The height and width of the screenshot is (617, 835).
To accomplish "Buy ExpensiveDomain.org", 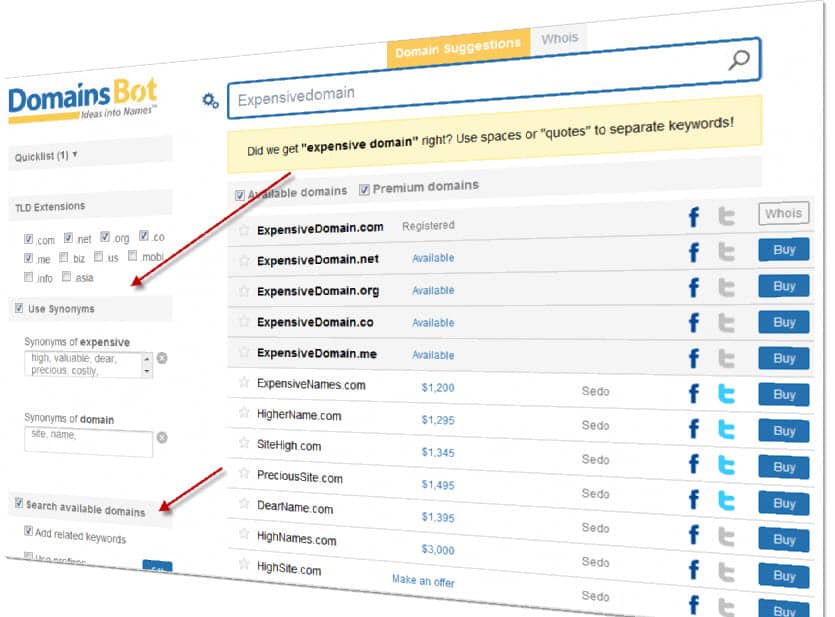I will click(x=784, y=286).
